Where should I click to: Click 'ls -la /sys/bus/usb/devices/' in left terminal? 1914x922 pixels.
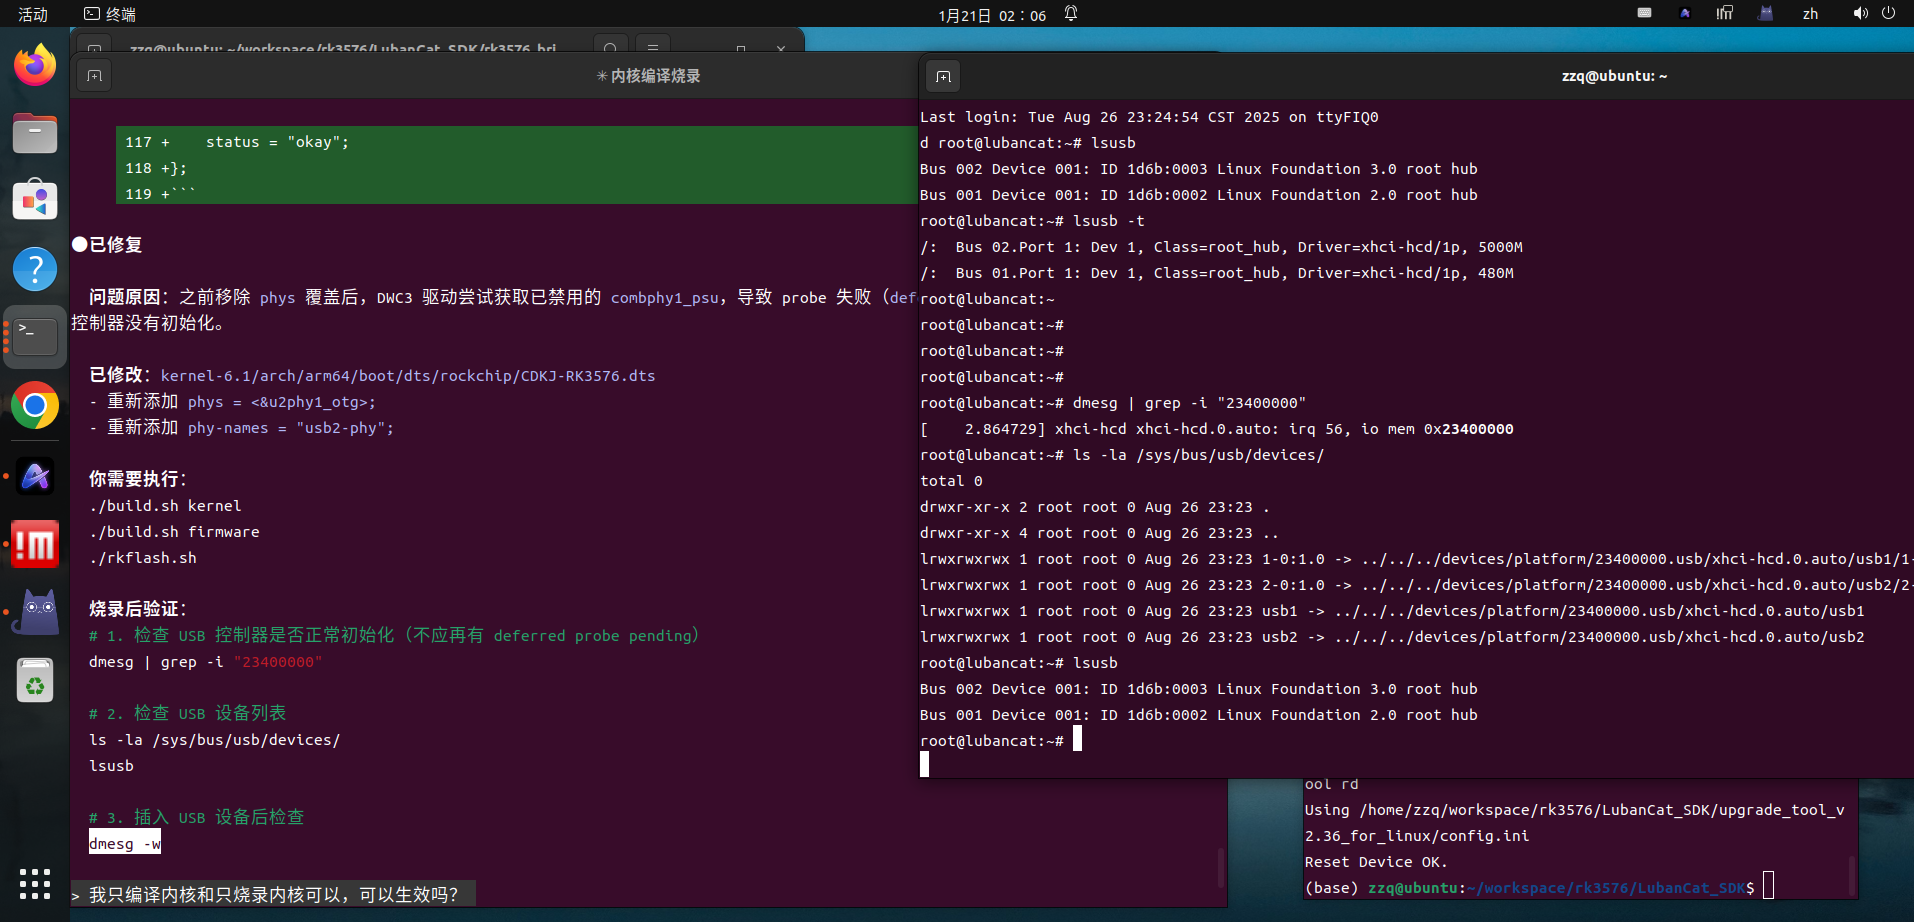point(215,740)
